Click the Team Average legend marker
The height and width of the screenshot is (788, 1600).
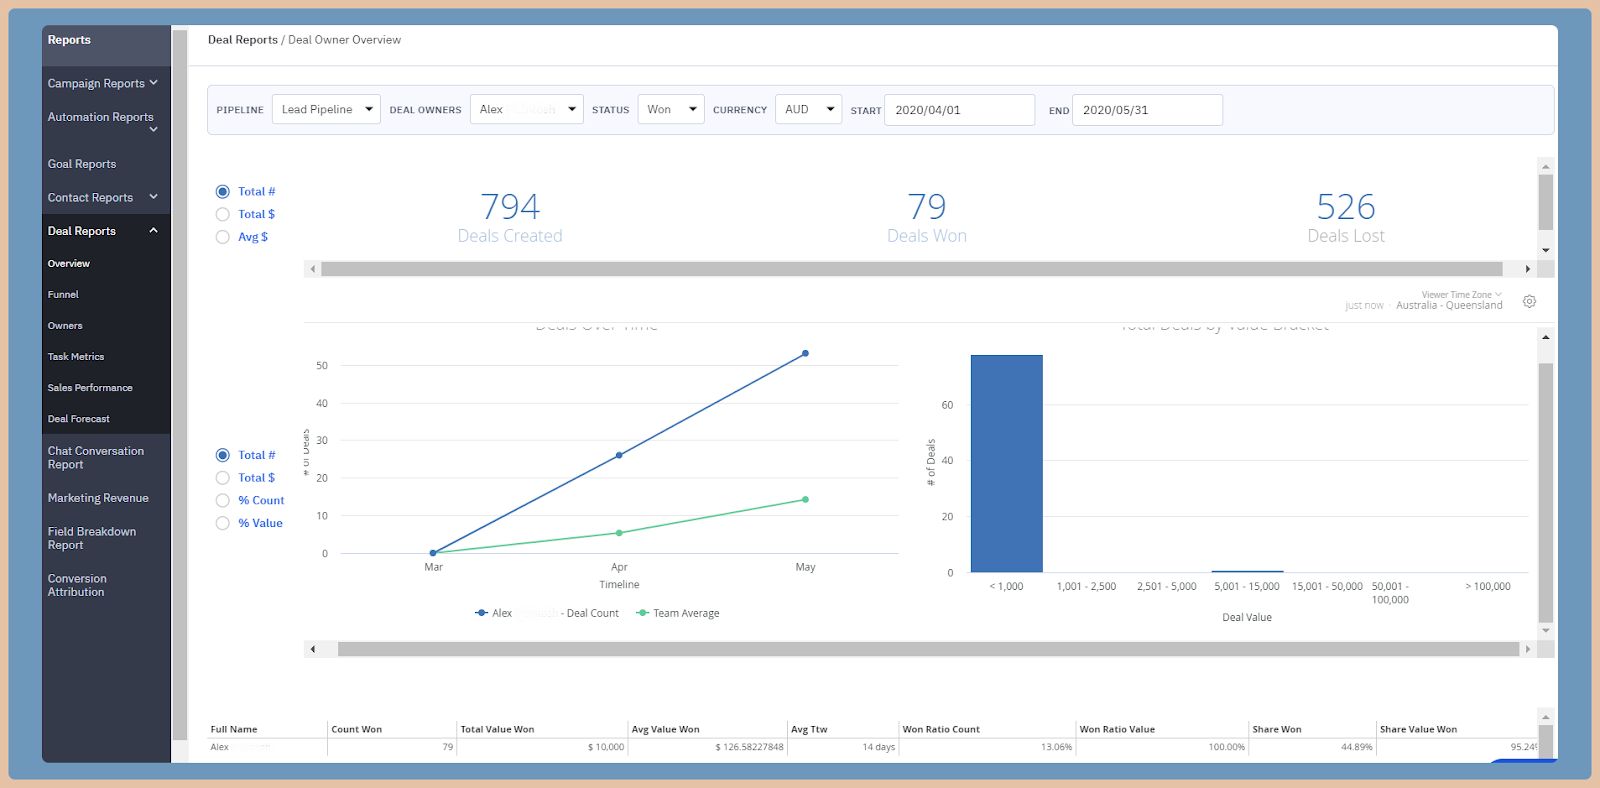pyautogui.click(x=642, y=613)
